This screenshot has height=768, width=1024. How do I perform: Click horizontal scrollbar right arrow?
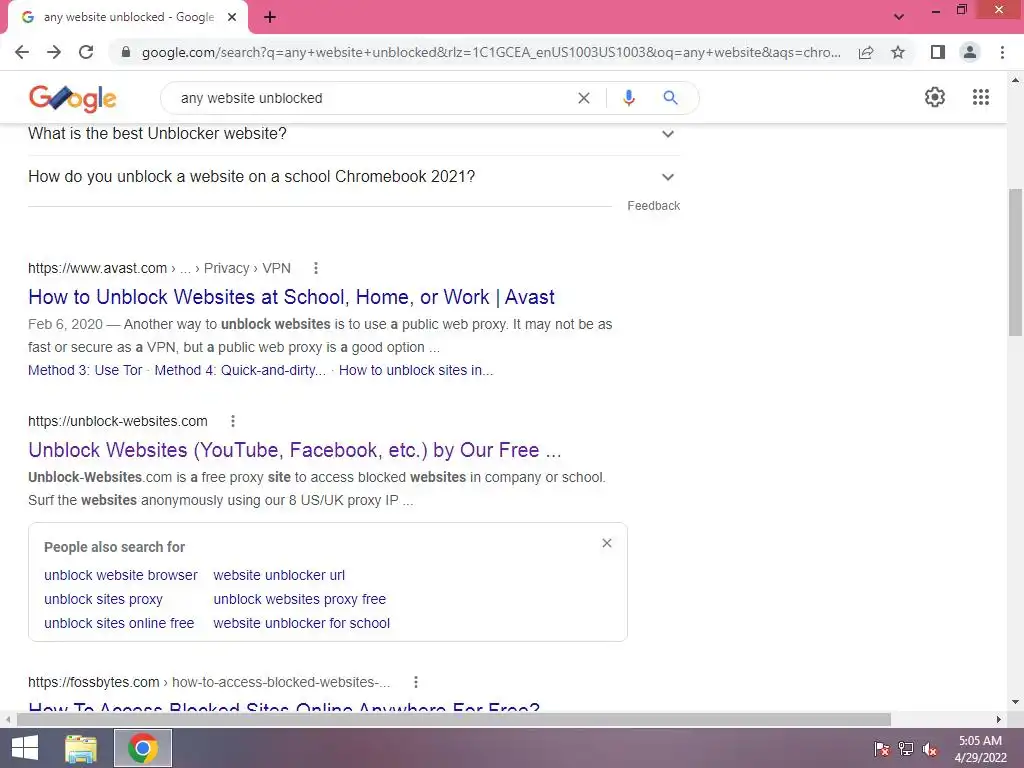click(999, 719)
